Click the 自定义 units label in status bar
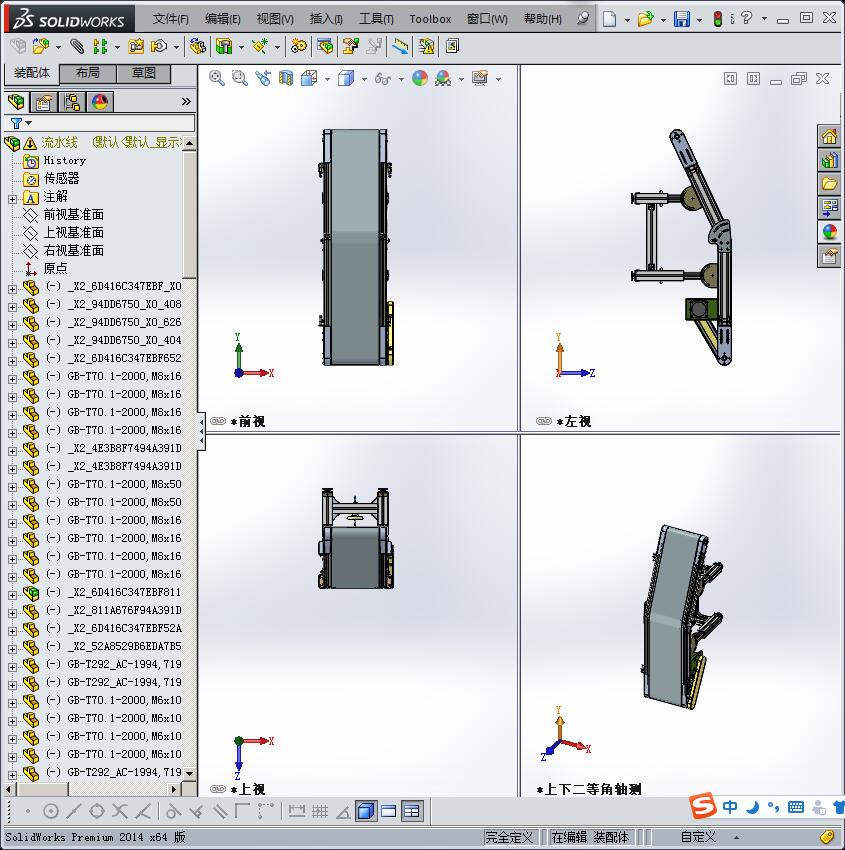Viewport: 845px width, 850px height. point(698,837)
